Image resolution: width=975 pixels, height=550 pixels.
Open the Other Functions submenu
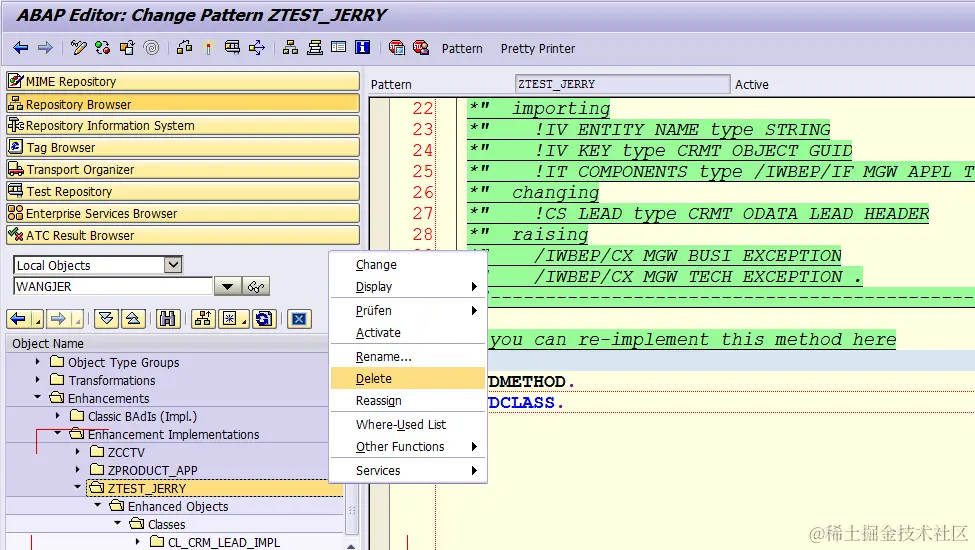[407, 447]
